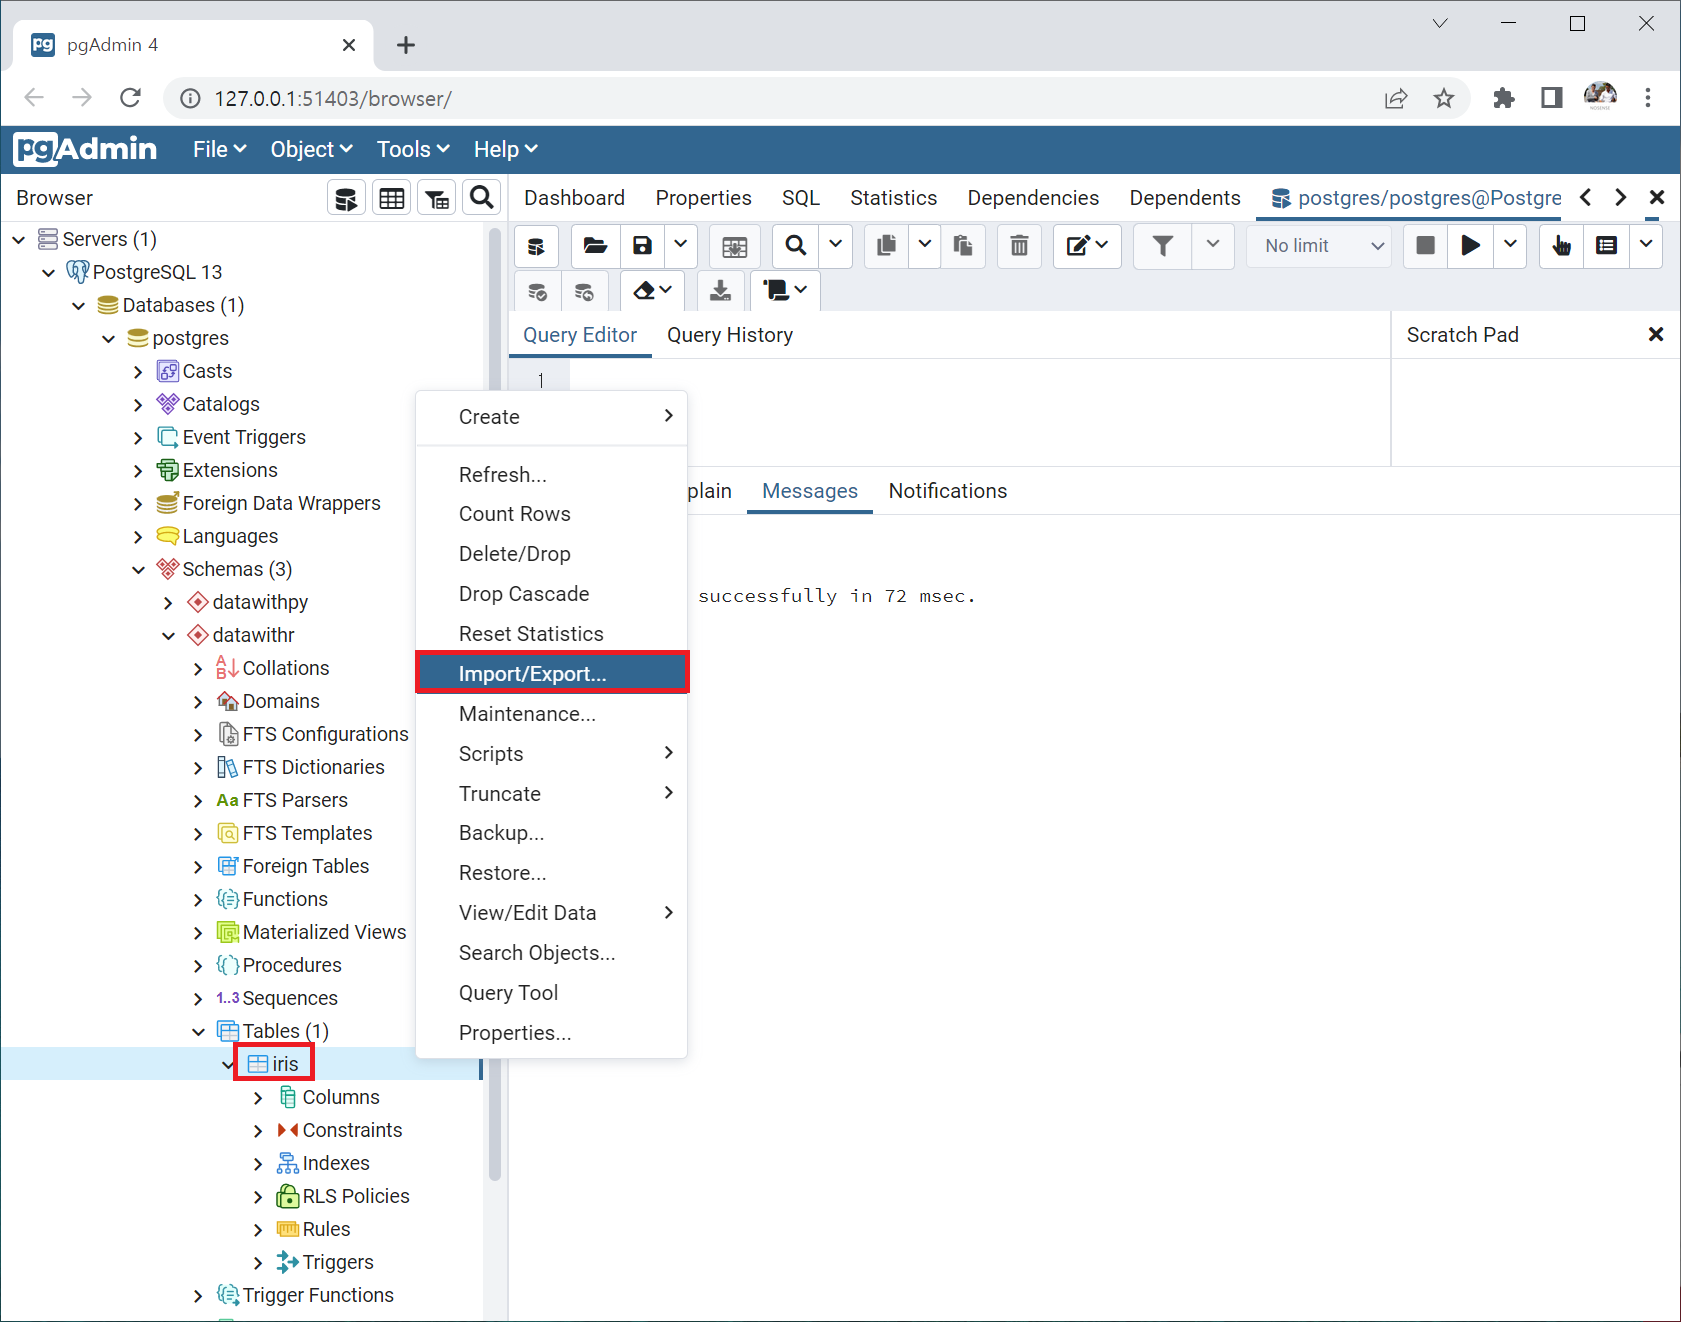
Task: Open the Macros scroll icon dropdown
Action: click(x=785, y=291)
